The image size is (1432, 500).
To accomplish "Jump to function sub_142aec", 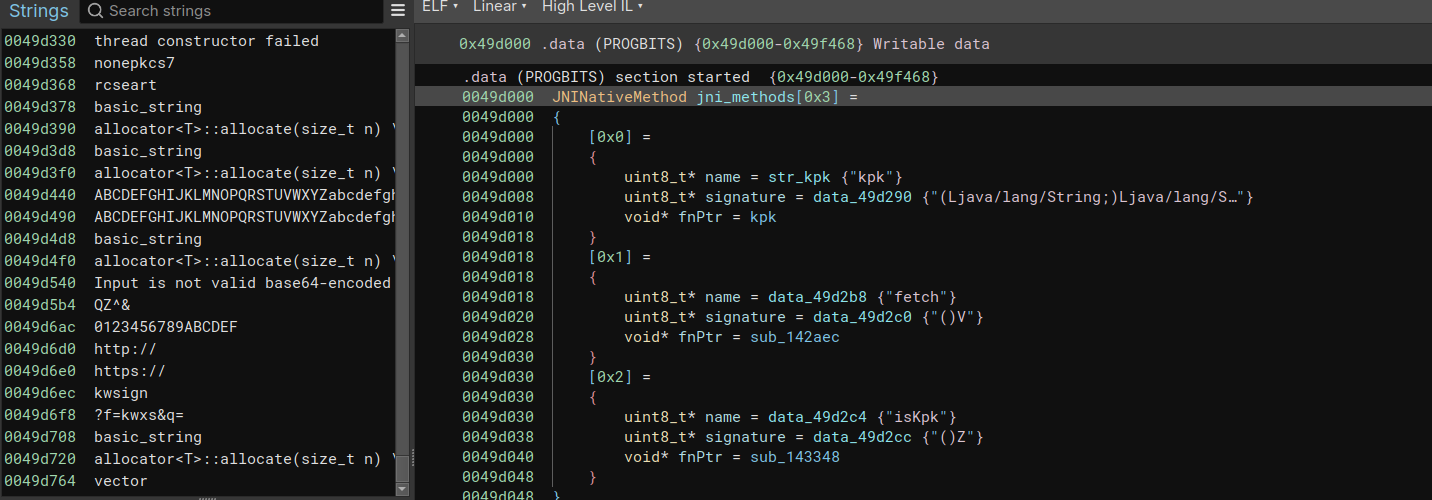I will [795, 337].
